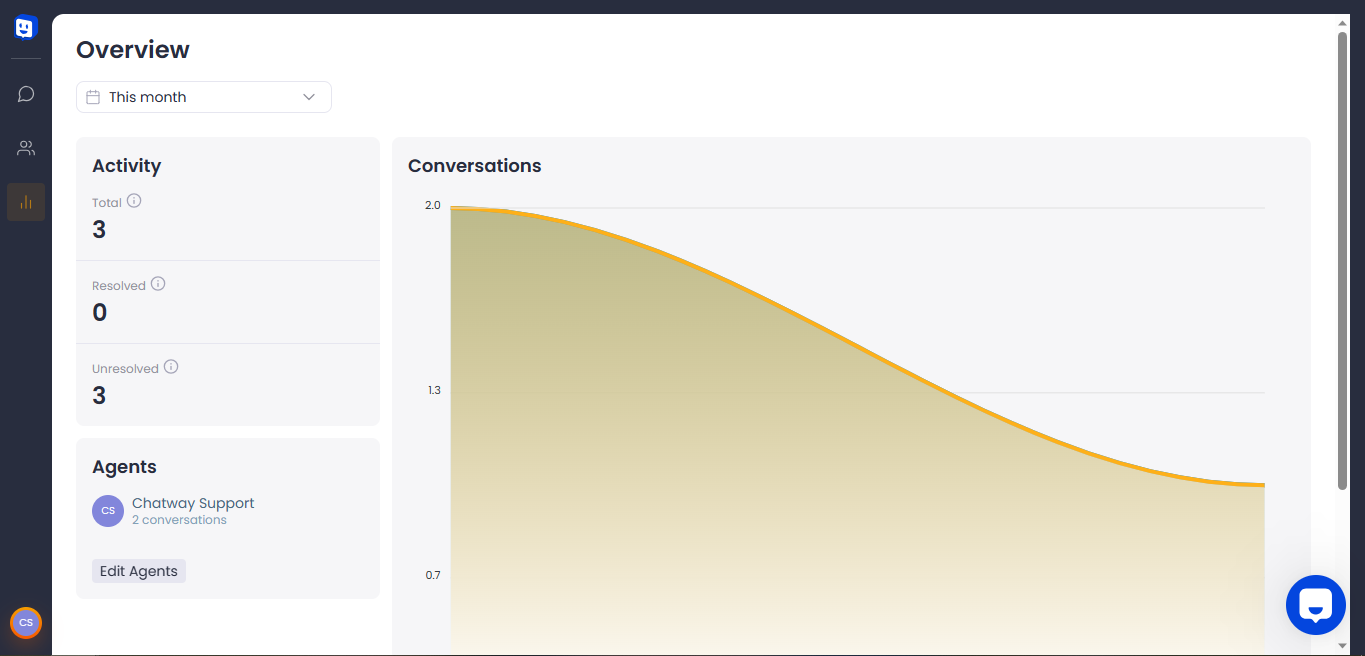Click the 0.7 y-axis label
The width and height of the screenshot is (1365, 656).
[x=433, y=575]
